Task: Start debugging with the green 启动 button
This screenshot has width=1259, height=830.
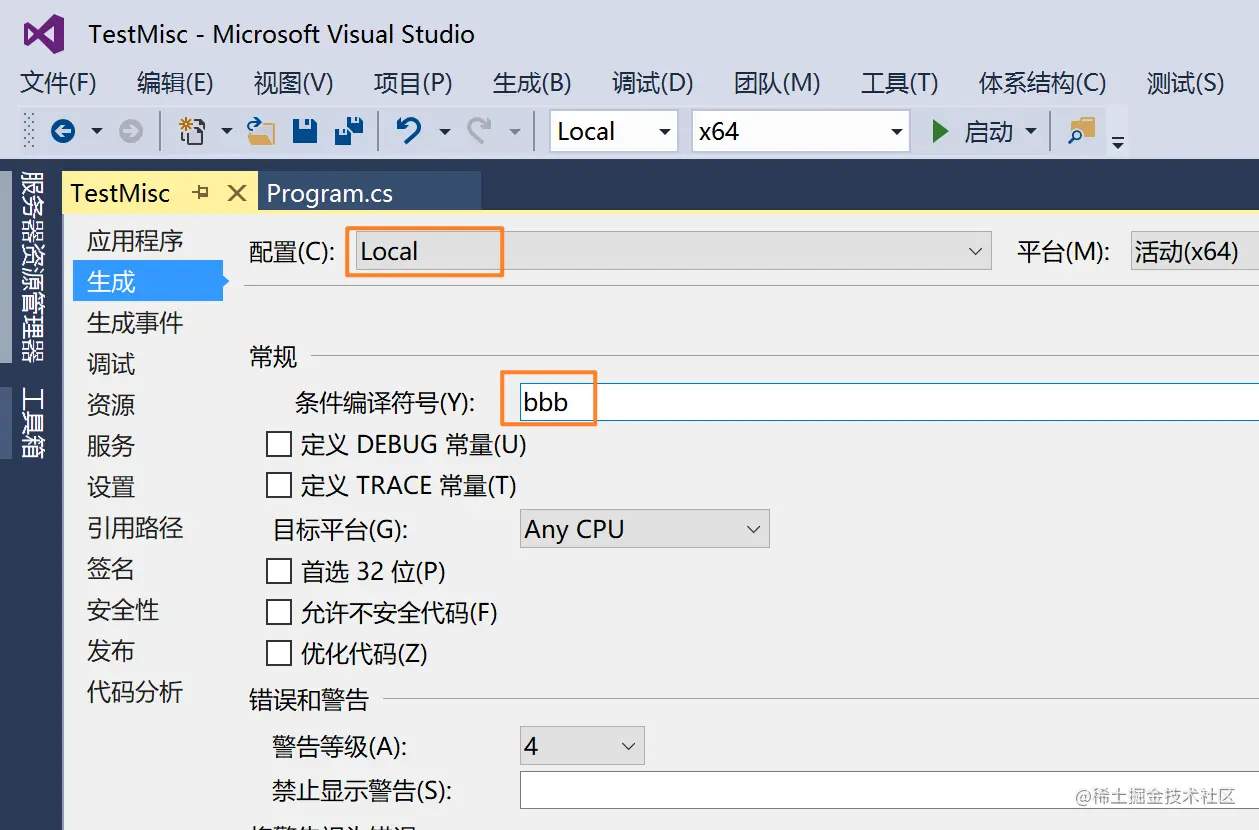Action: point(973,131)
